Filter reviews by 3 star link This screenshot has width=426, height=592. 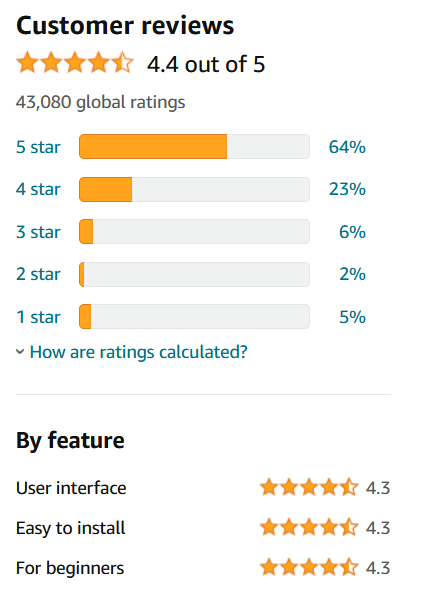[x=38, y=232]
